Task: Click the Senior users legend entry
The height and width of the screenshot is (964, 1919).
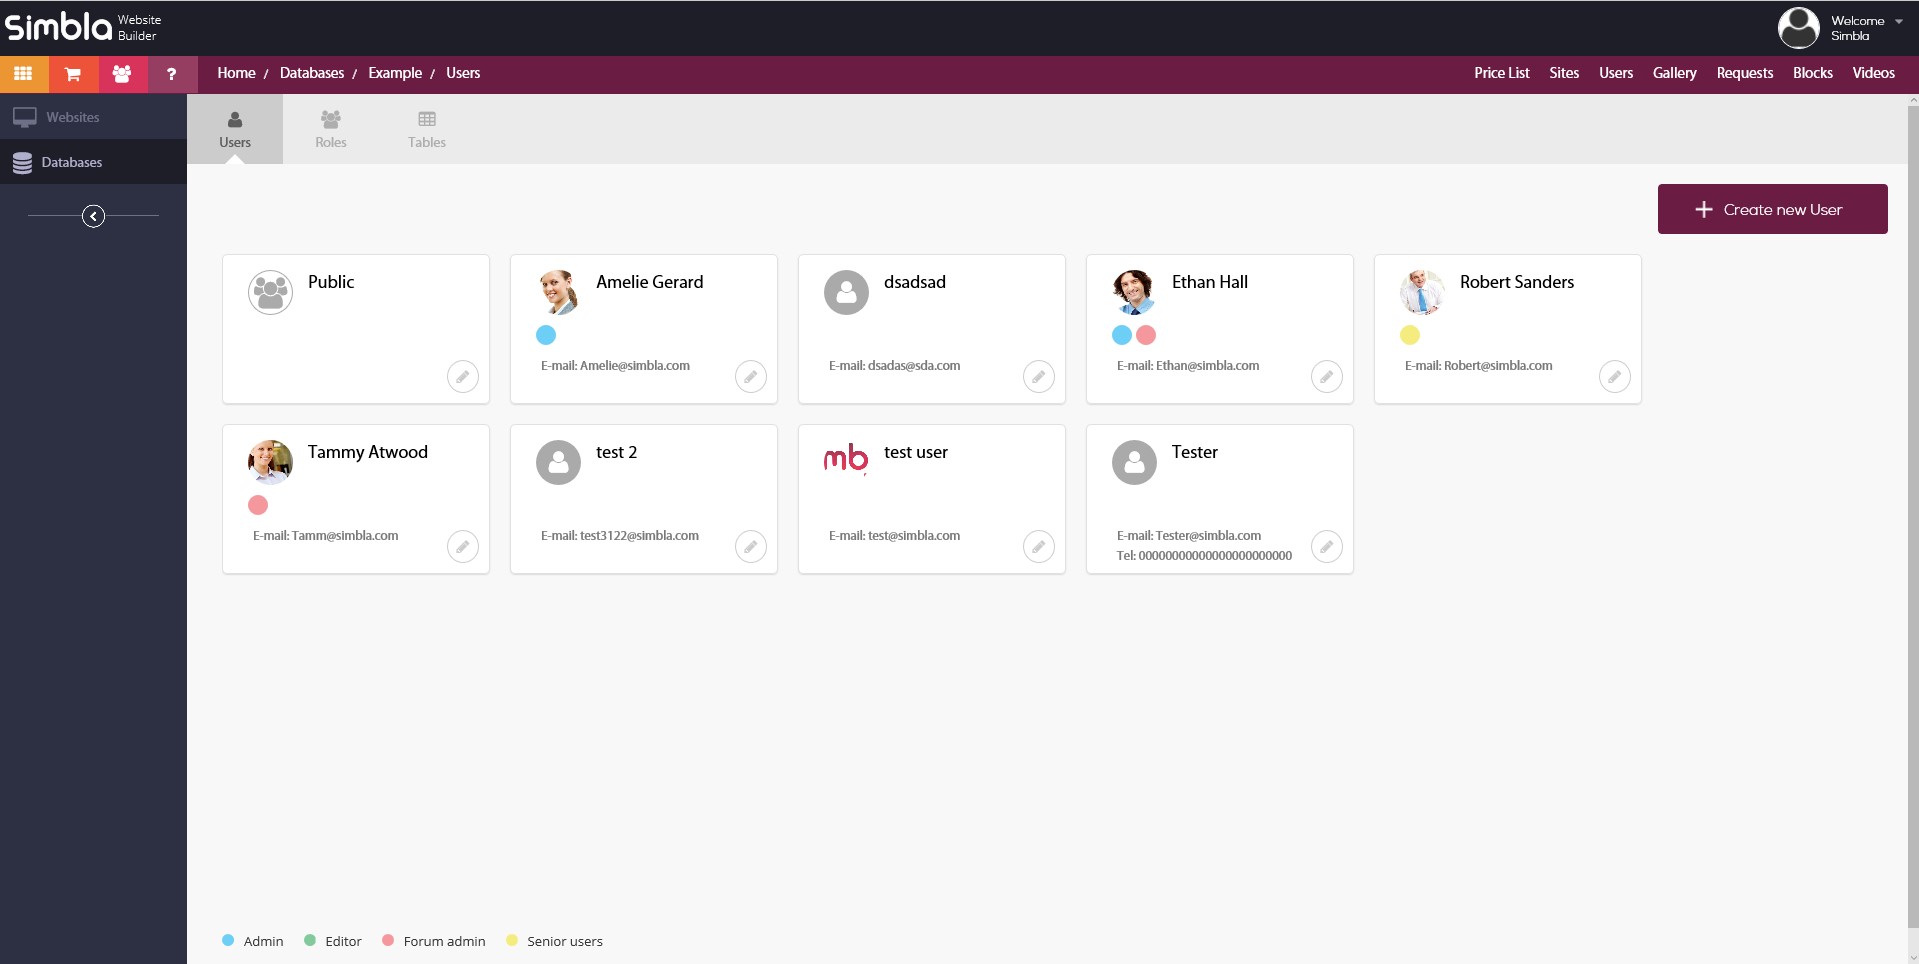Action: 555,941
